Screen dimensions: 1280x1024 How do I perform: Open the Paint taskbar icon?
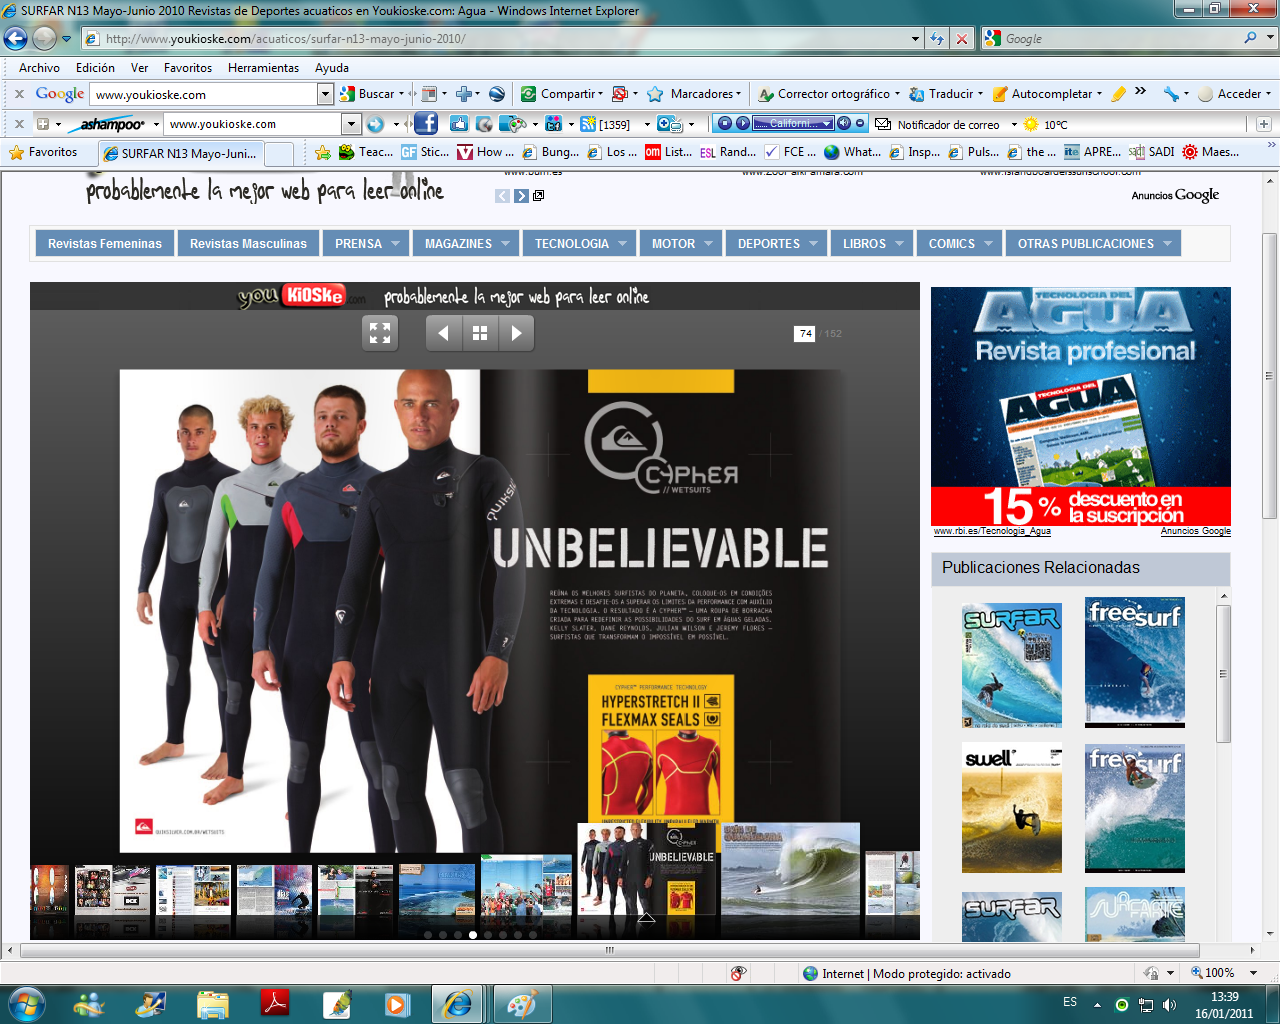pyautogui.click(x=521, y=1004)
